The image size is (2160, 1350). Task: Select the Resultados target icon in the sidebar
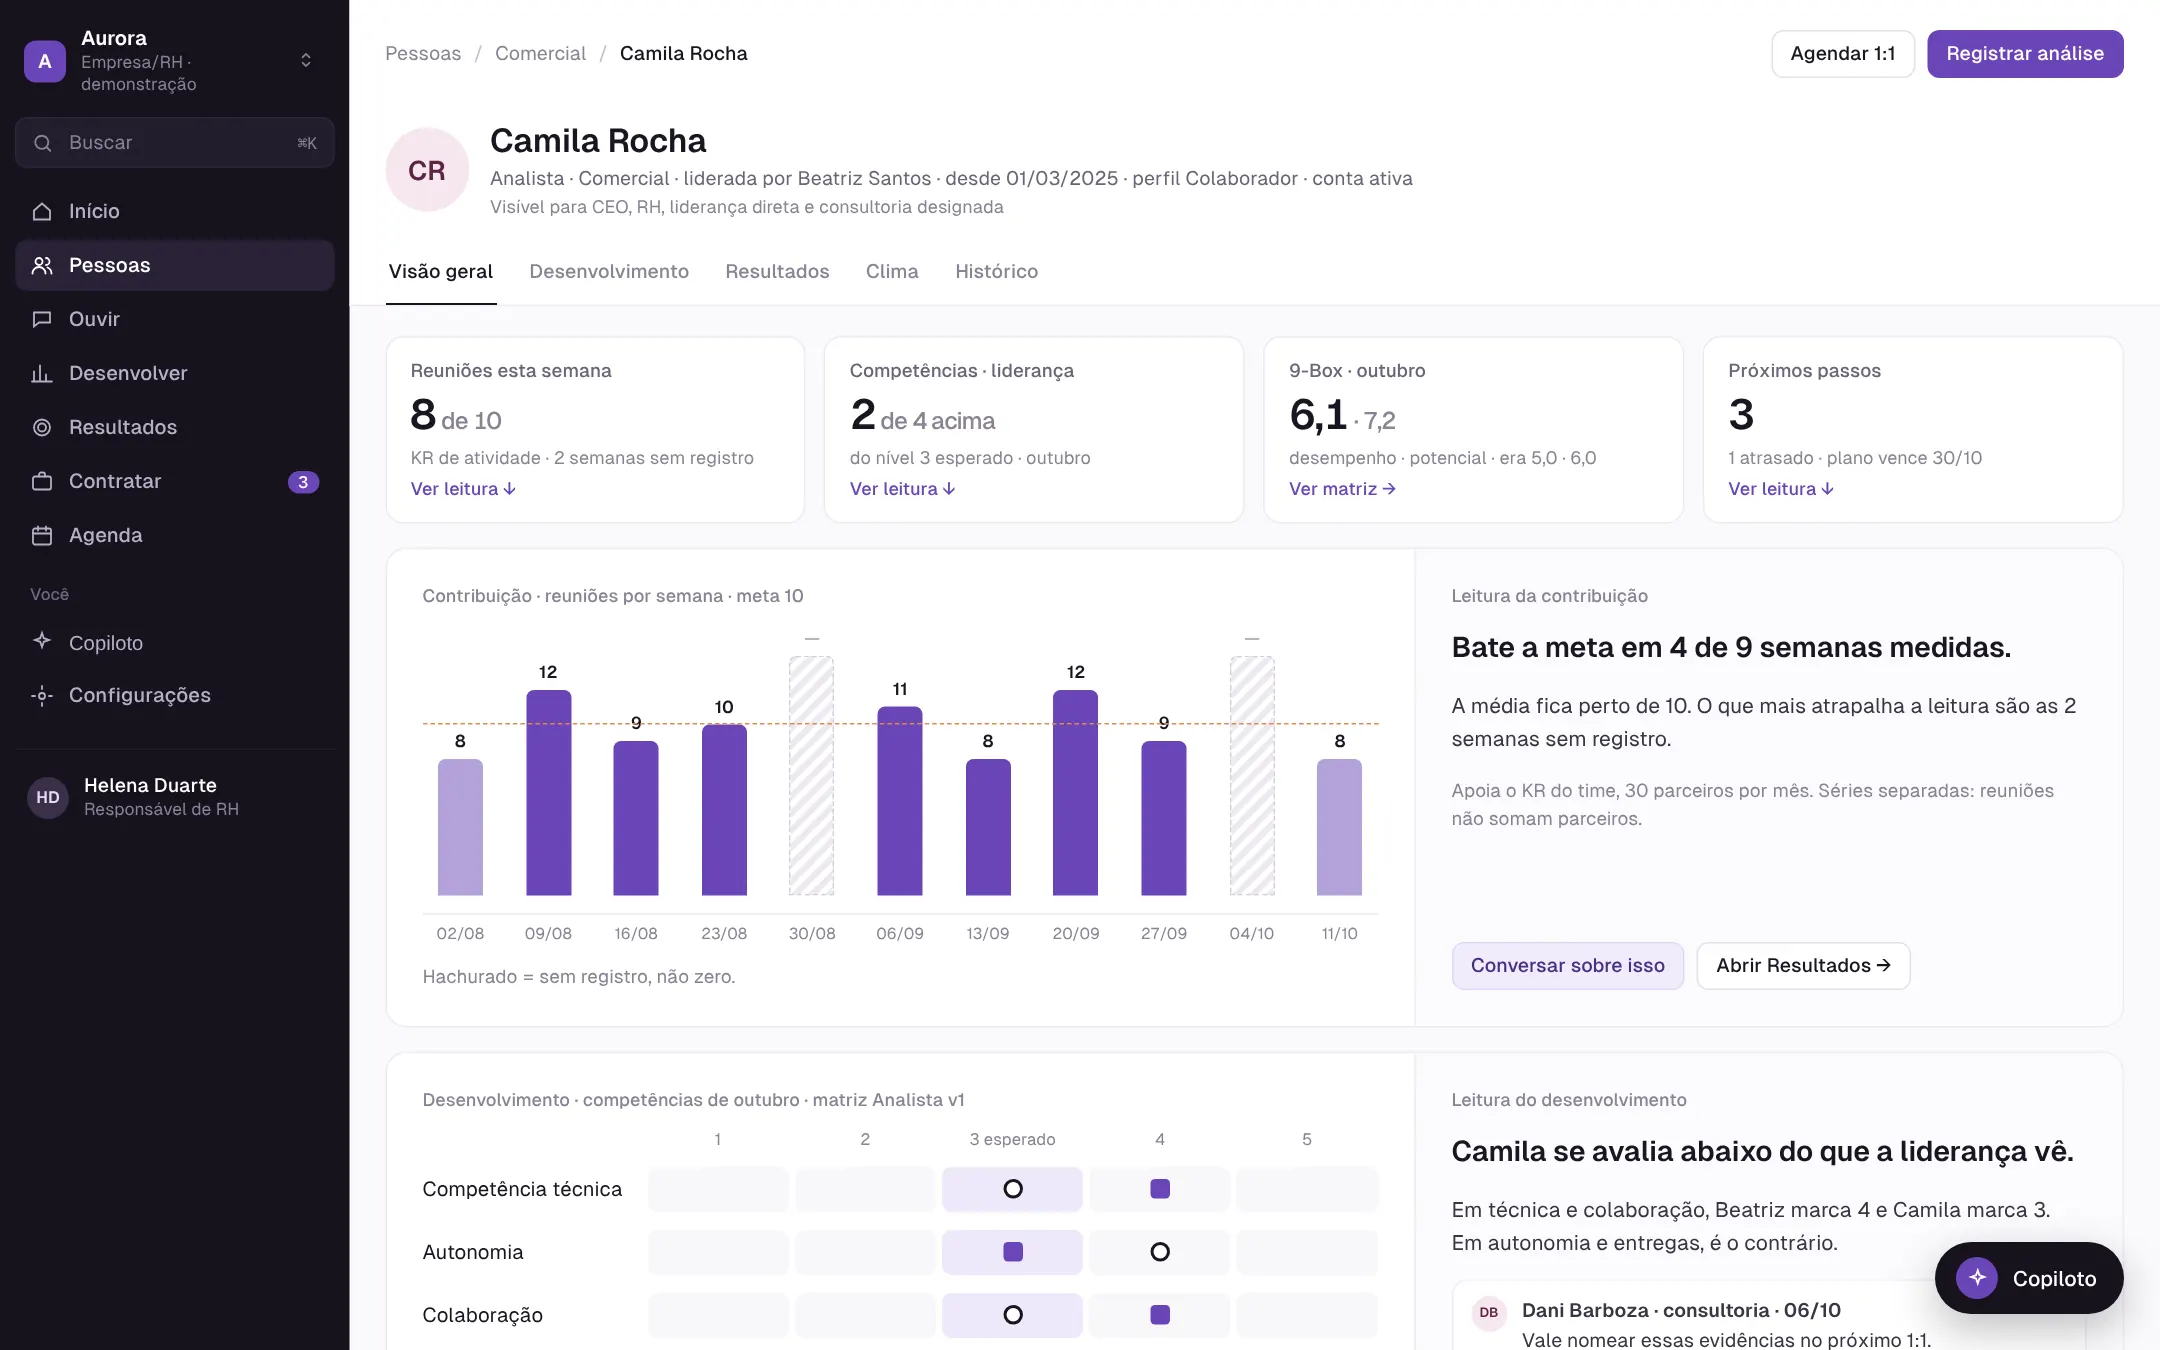[42, 427]
